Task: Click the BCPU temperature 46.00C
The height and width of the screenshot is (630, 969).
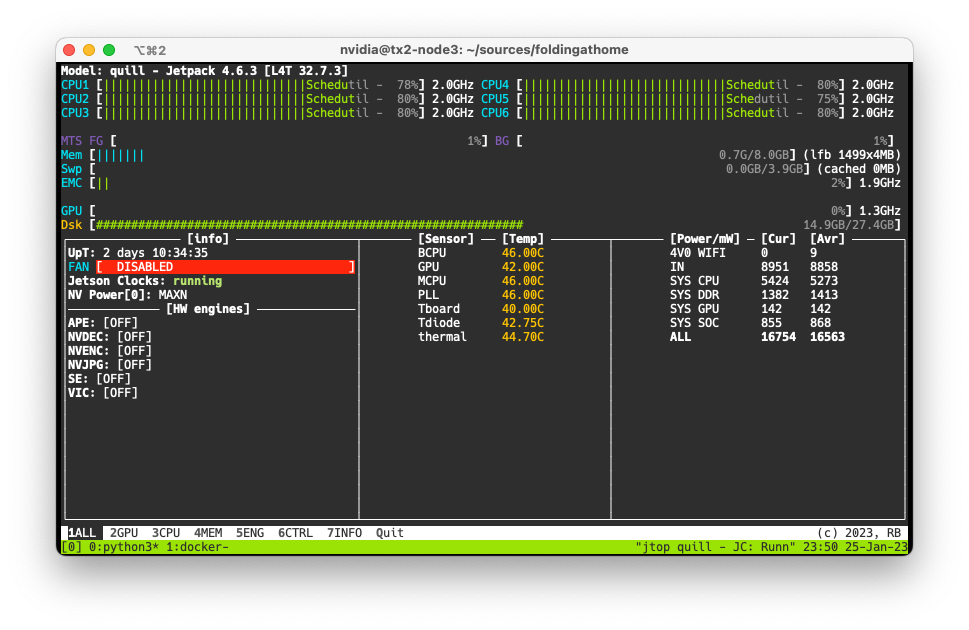Action: coord(523,253)
